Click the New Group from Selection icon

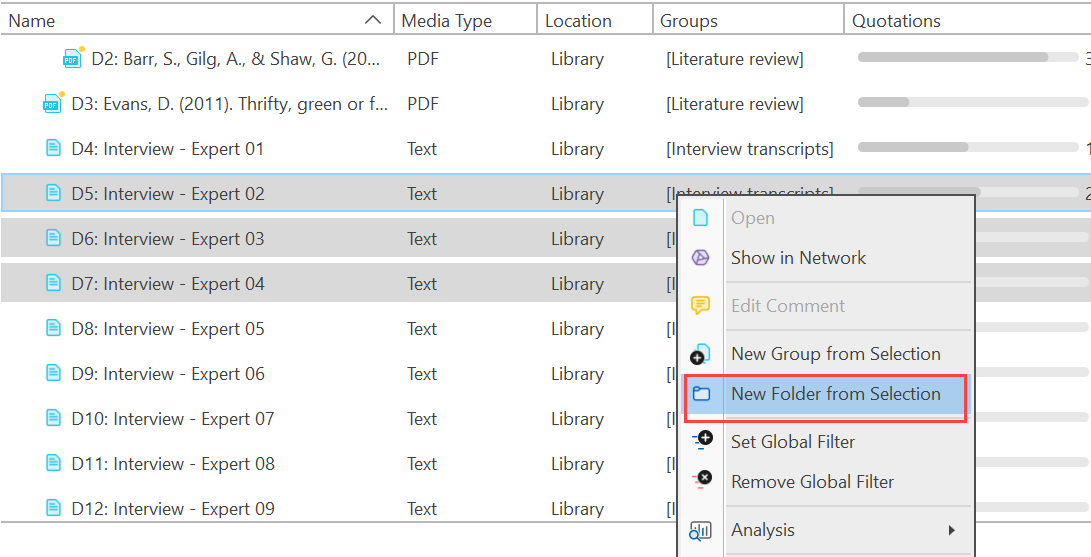tap(701, 354)
